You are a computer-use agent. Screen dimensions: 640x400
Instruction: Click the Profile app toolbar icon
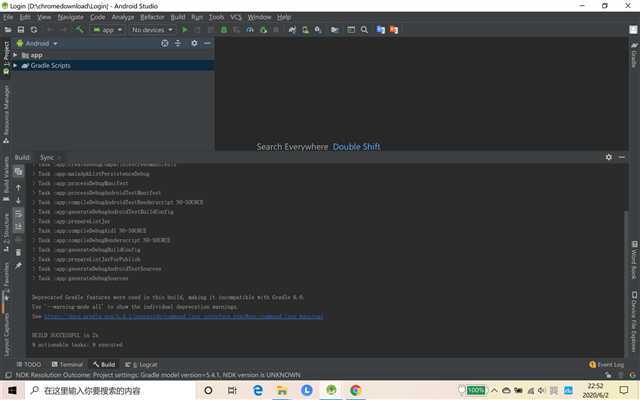point(250,30)
